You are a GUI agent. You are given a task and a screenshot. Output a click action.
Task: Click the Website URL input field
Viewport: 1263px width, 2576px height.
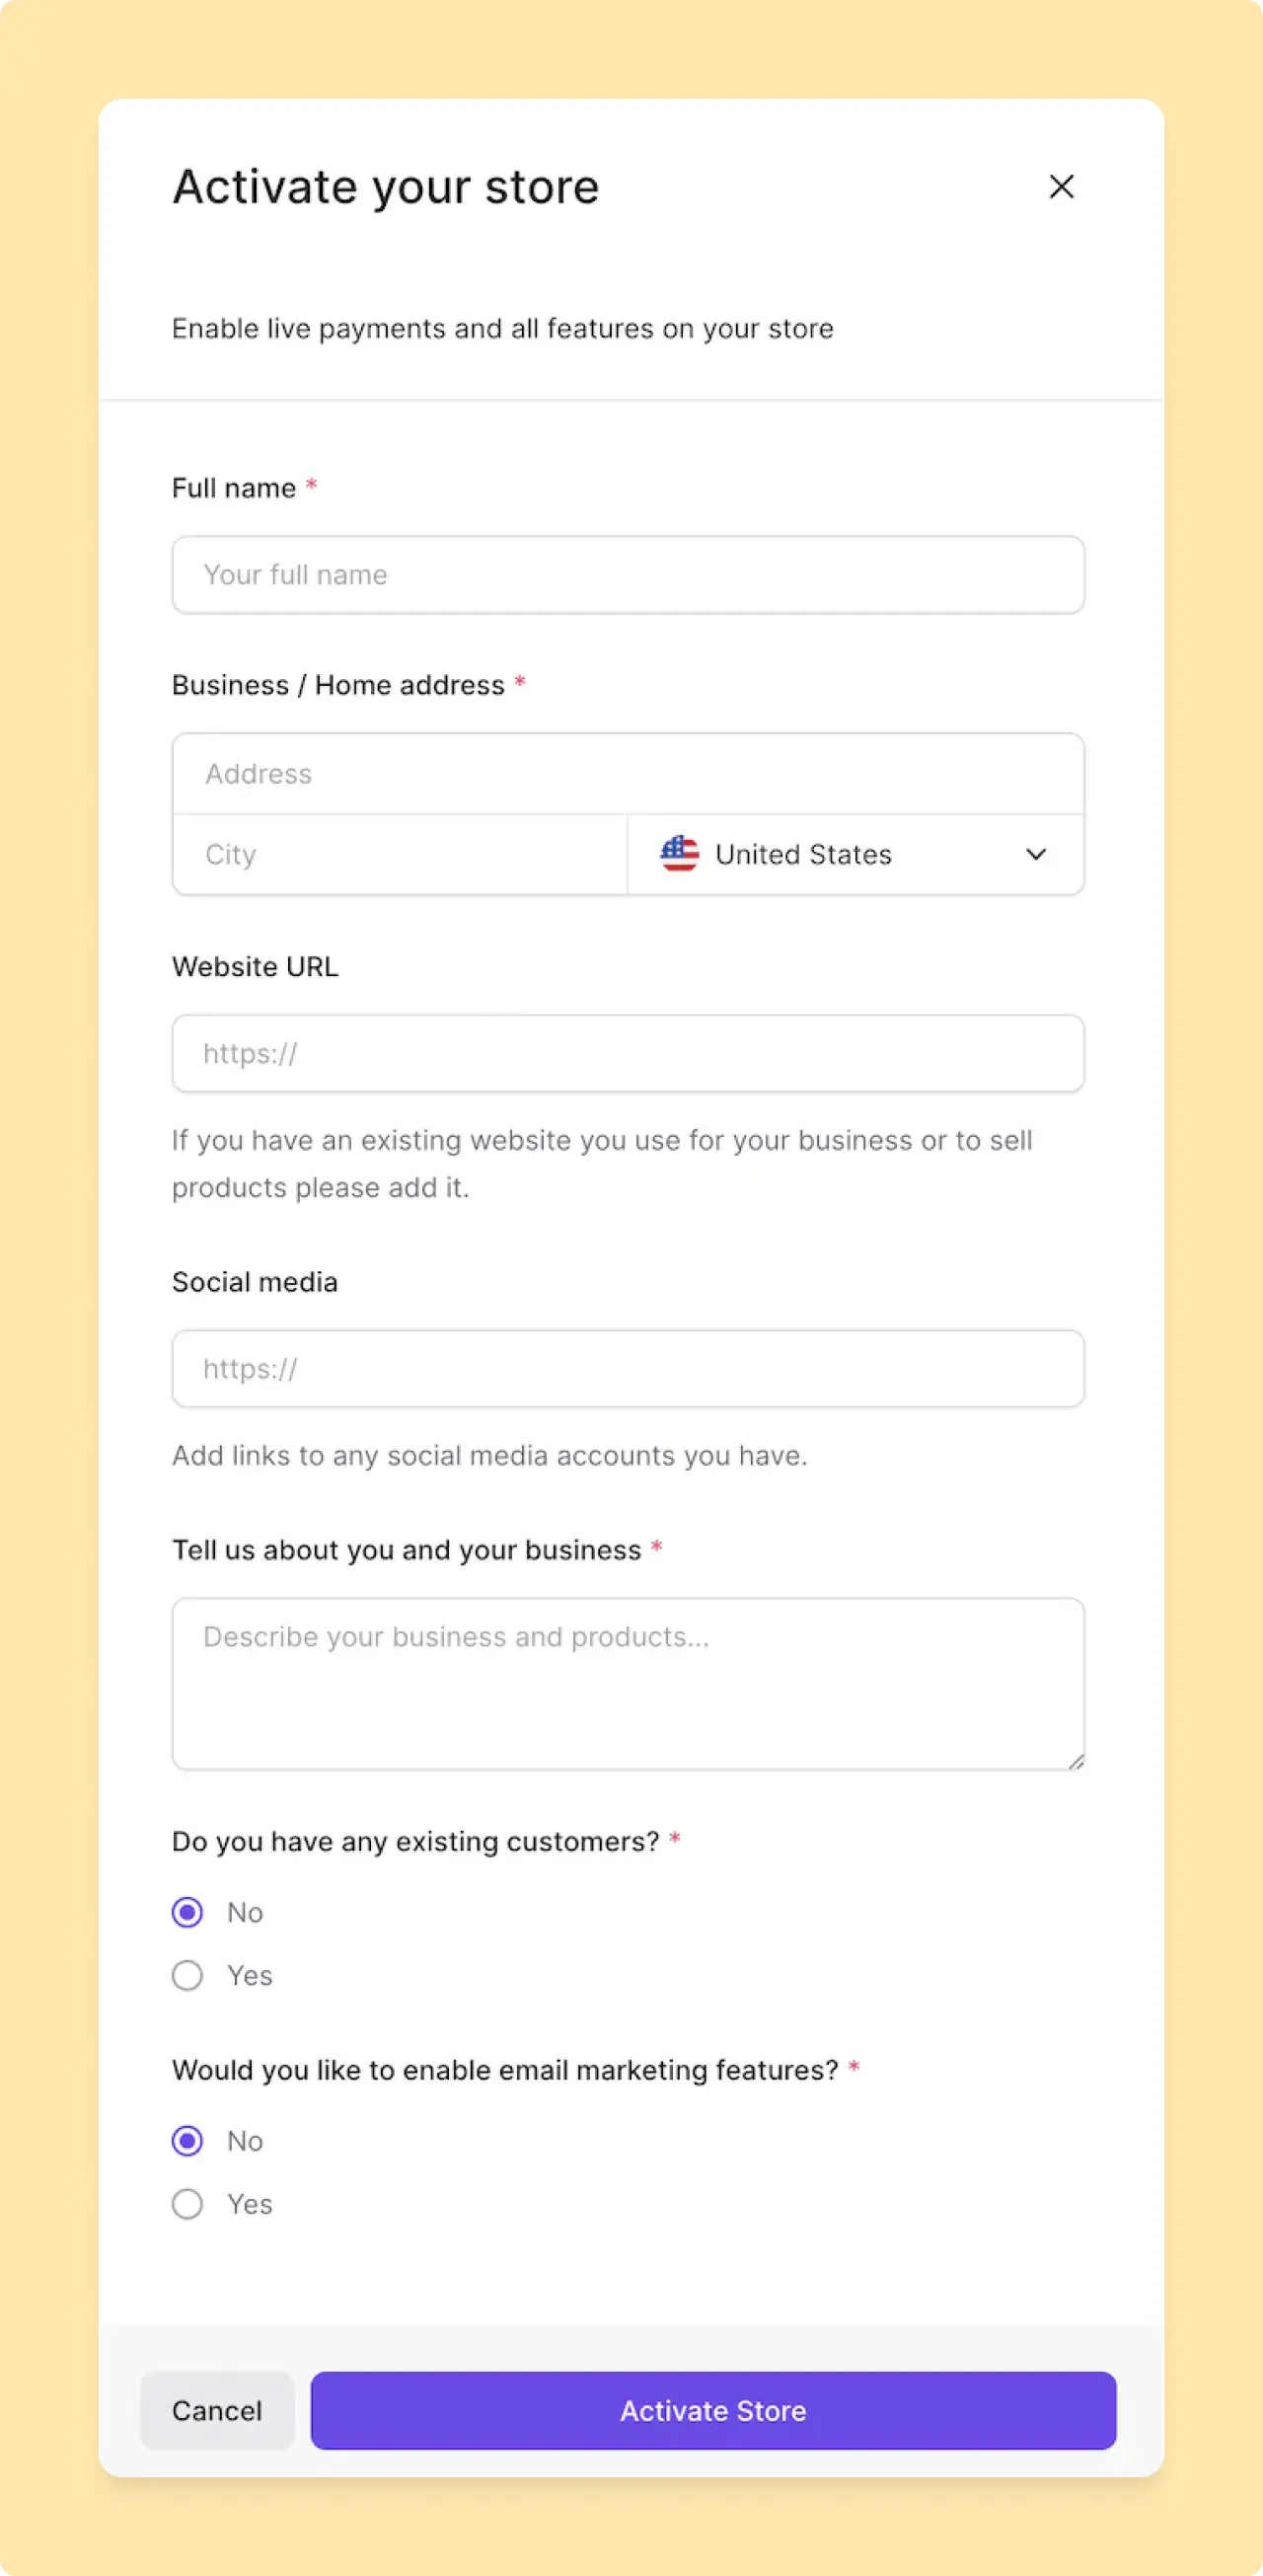coord(628,1053)
